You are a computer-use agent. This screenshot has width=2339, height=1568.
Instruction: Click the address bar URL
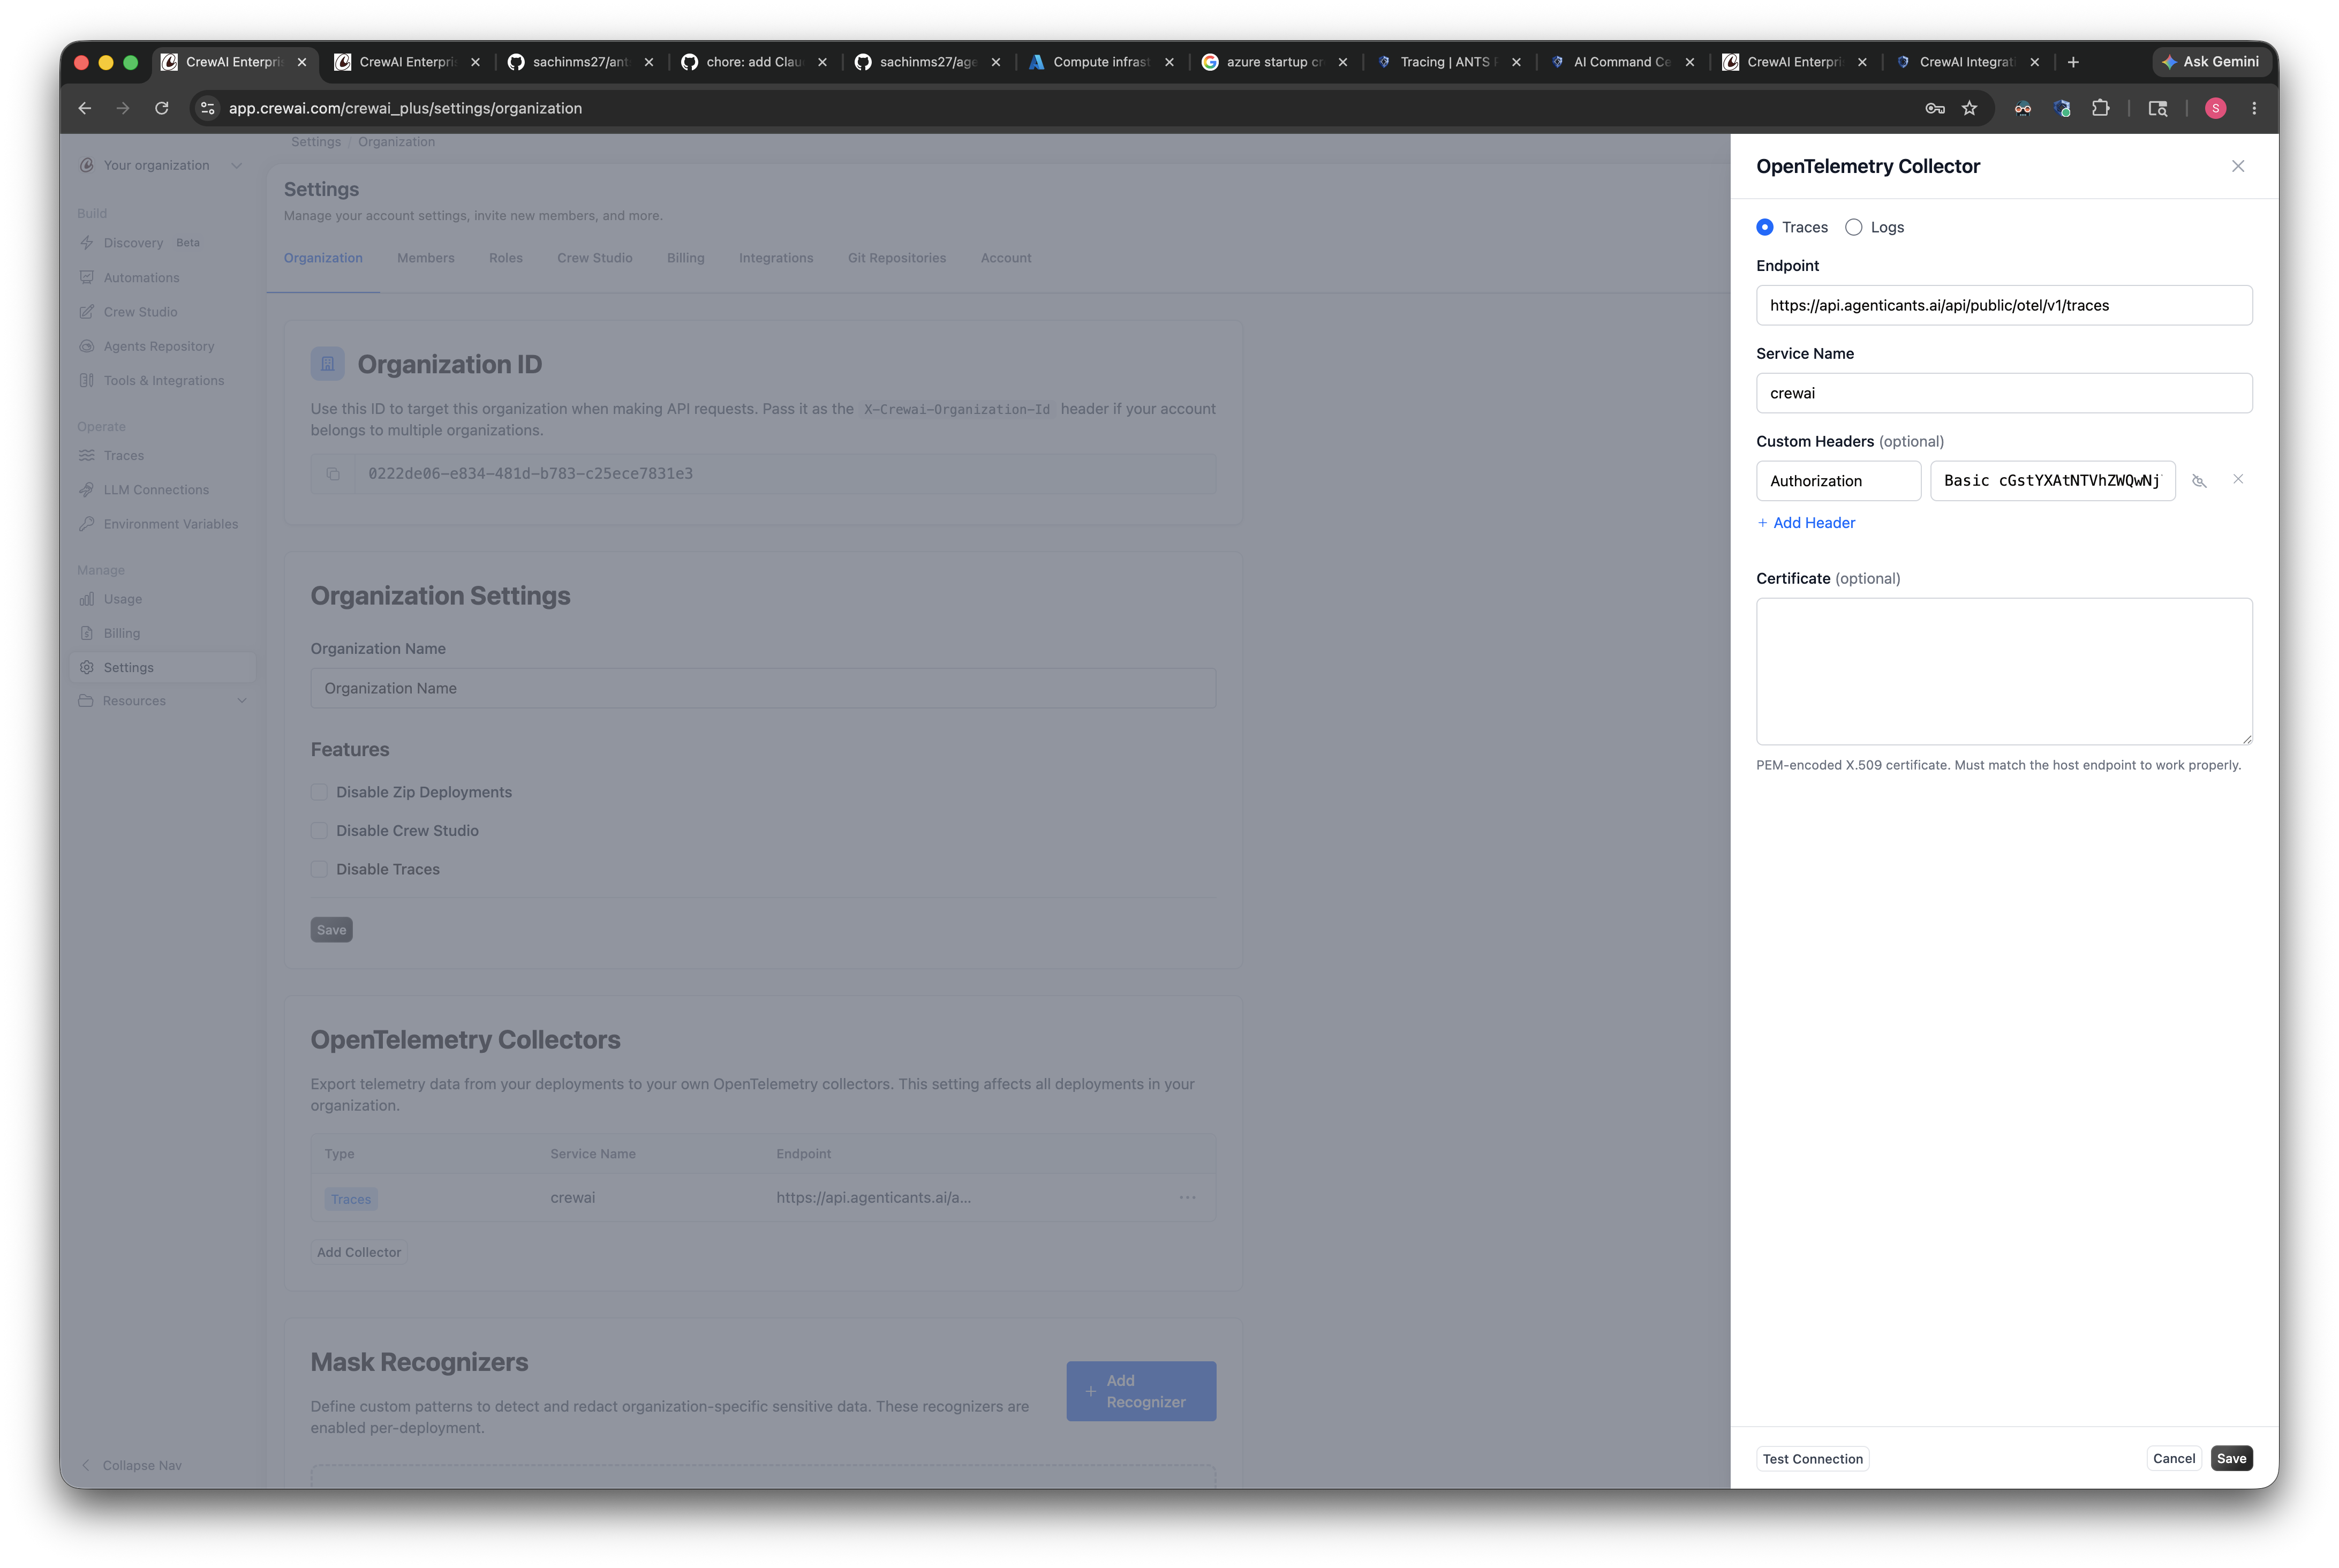click(x=405, y=108)
